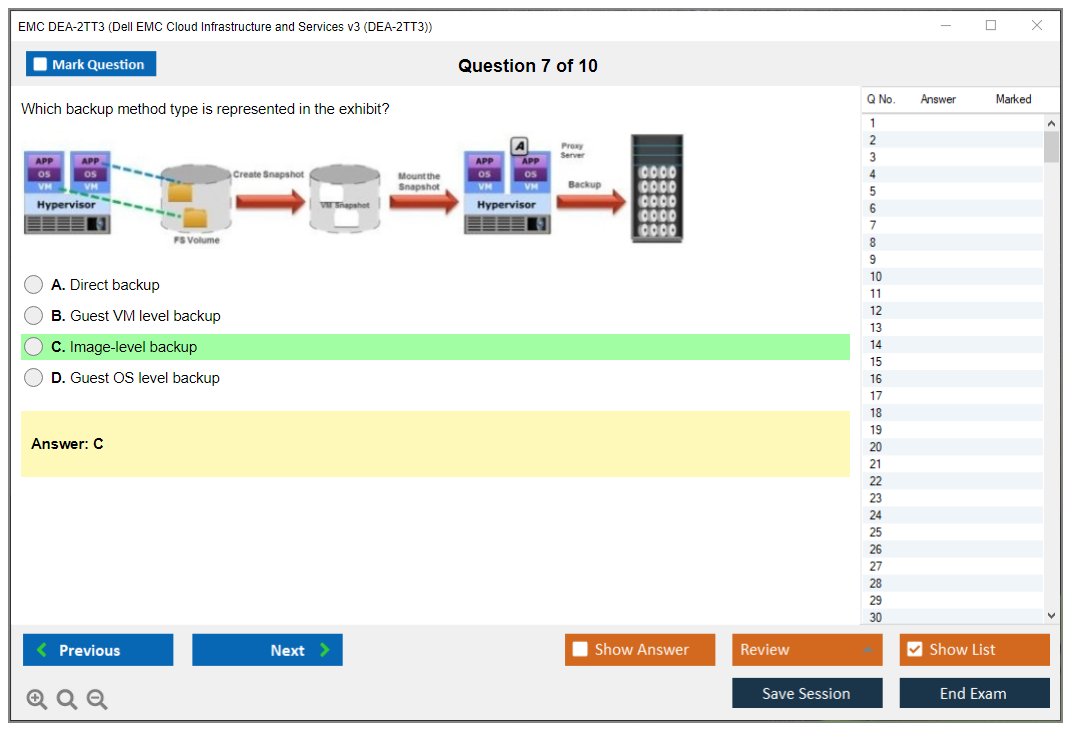Select option A Direct backup
This screenshot has height=735, width=1075.
click(x=34, y=285)
